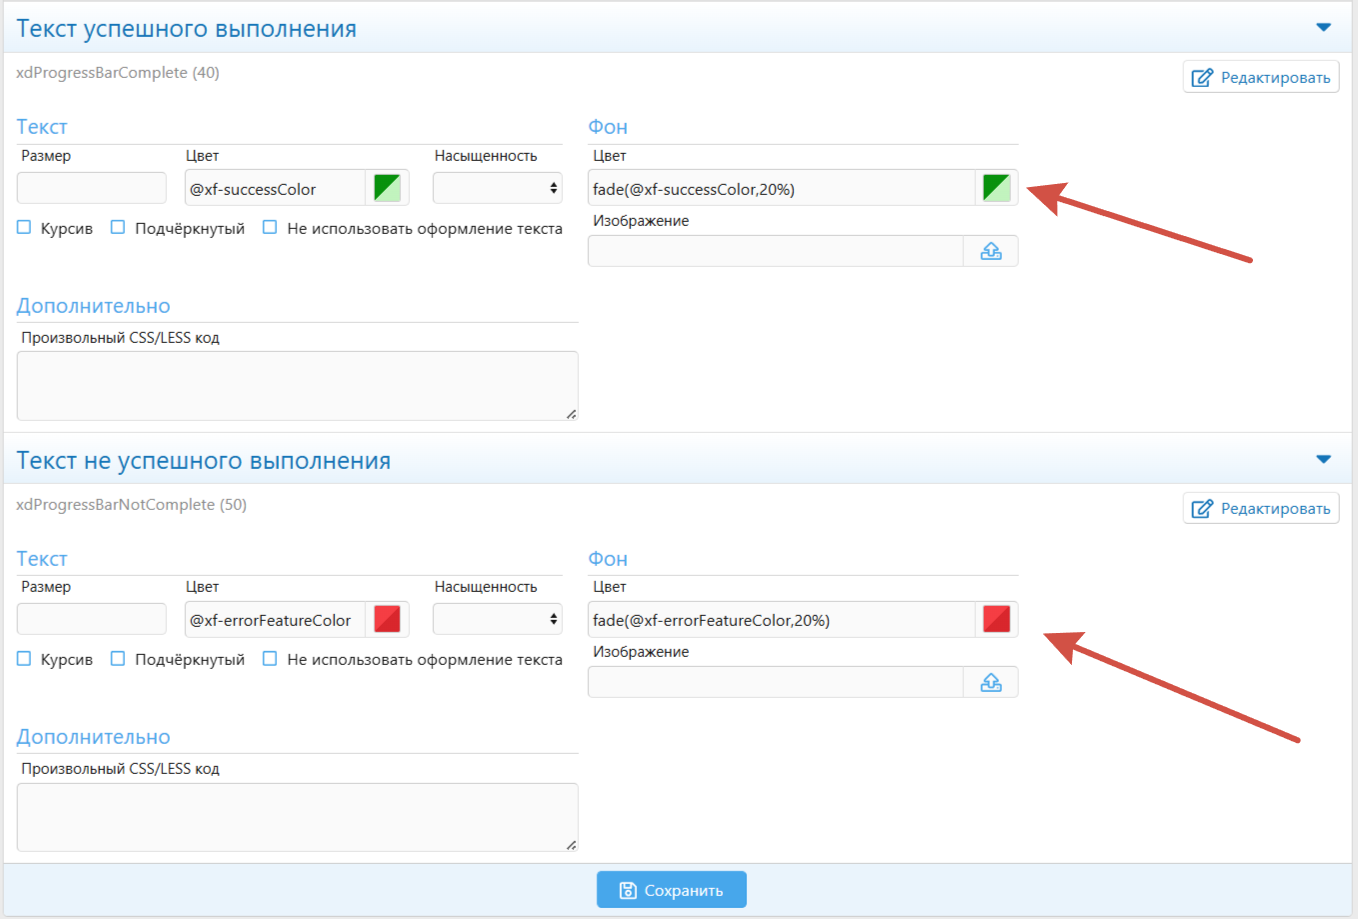1358x919 pixels.
Task: Collapse 'Текст успешного выполнения' section arrow
Action: click(1323, 28)
